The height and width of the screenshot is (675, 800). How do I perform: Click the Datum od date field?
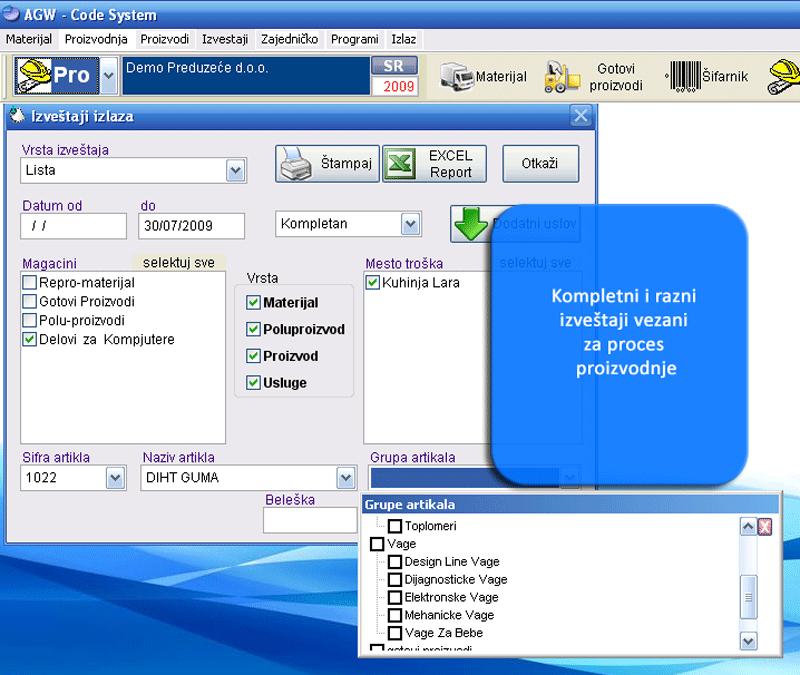coord(73,226)
